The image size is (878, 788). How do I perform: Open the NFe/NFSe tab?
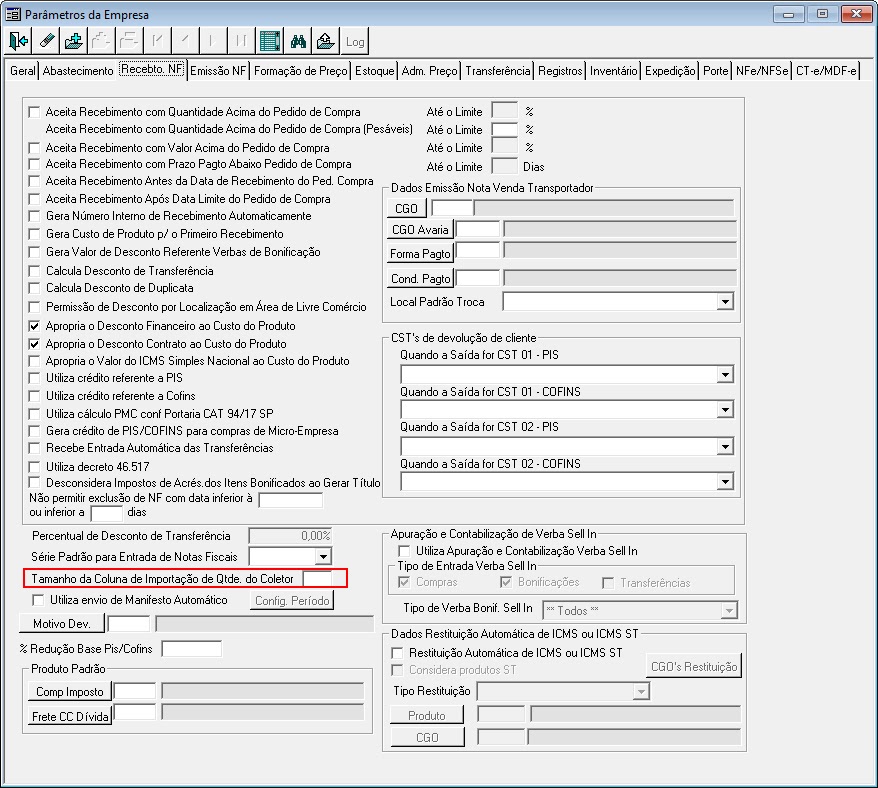[x=762, y=71]
